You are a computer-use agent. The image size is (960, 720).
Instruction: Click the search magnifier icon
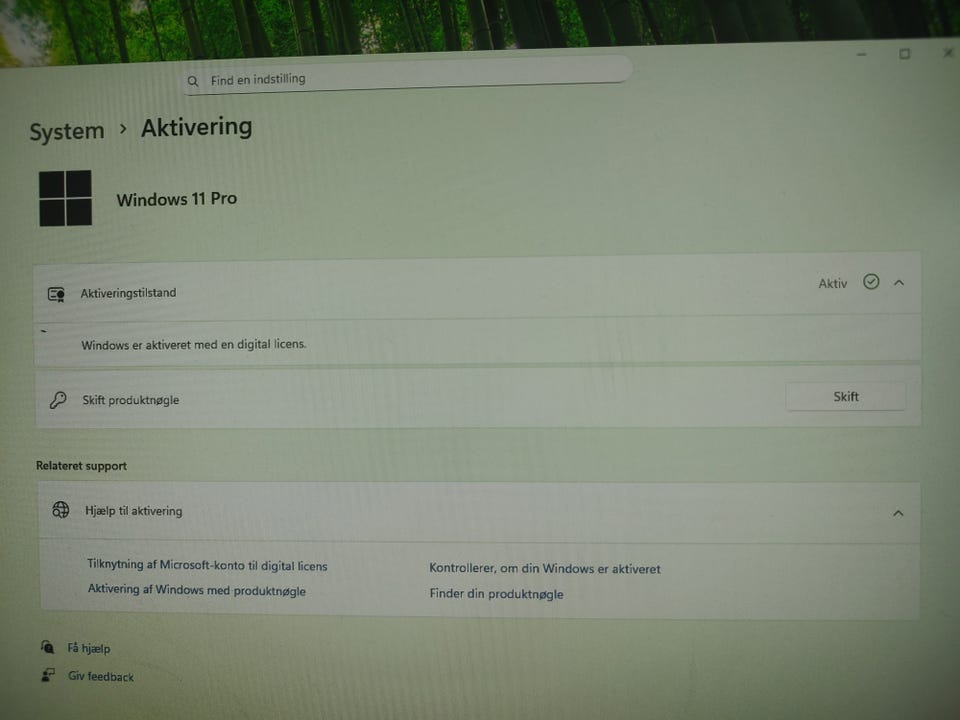tap(193, 81)
